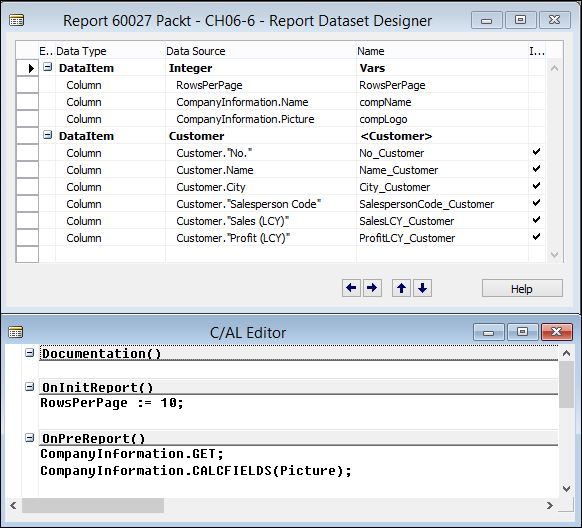The image size is (582, 528).
Task: Toggle Include Caption for No_Customer
Action: click(536, 152)
